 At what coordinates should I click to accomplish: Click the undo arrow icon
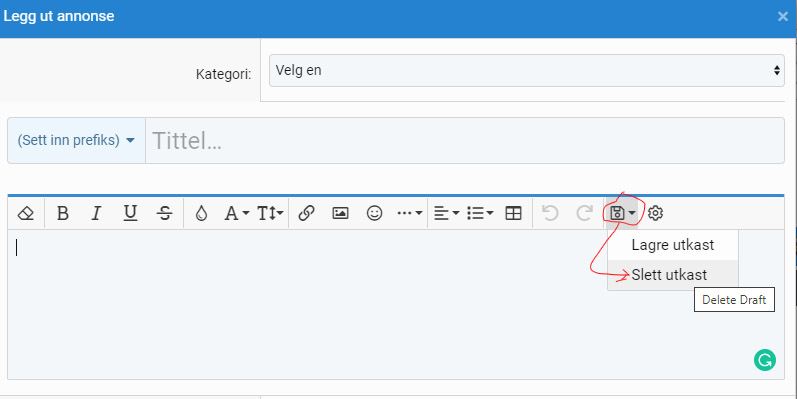(x=550, y=213)
